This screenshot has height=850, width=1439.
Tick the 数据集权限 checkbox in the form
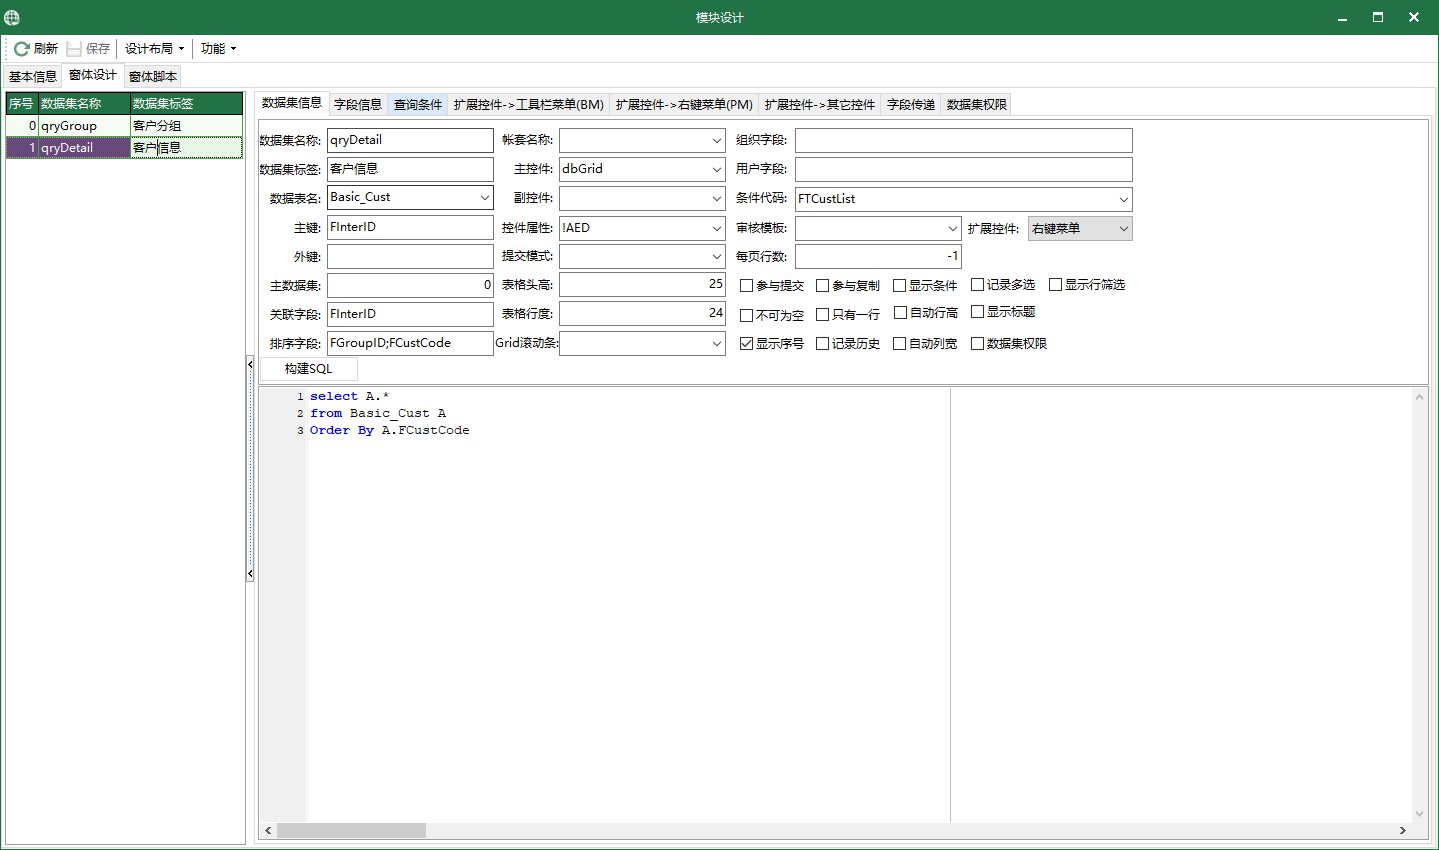978,344
